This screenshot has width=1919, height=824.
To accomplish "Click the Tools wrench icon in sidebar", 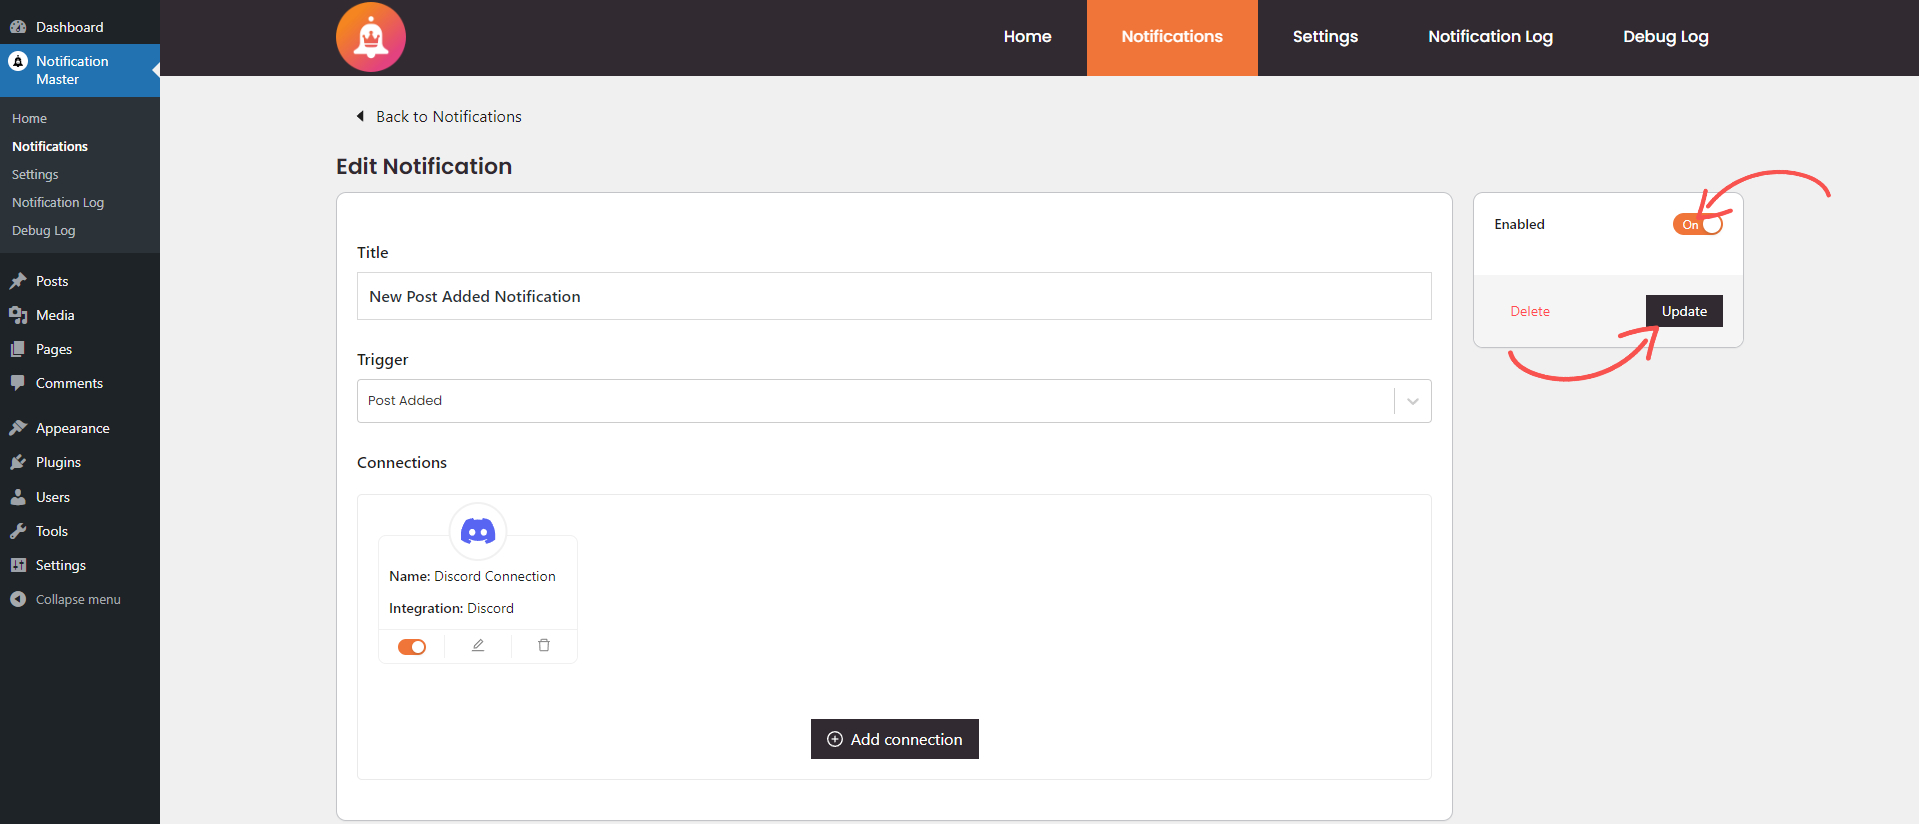I will (18, 531).
